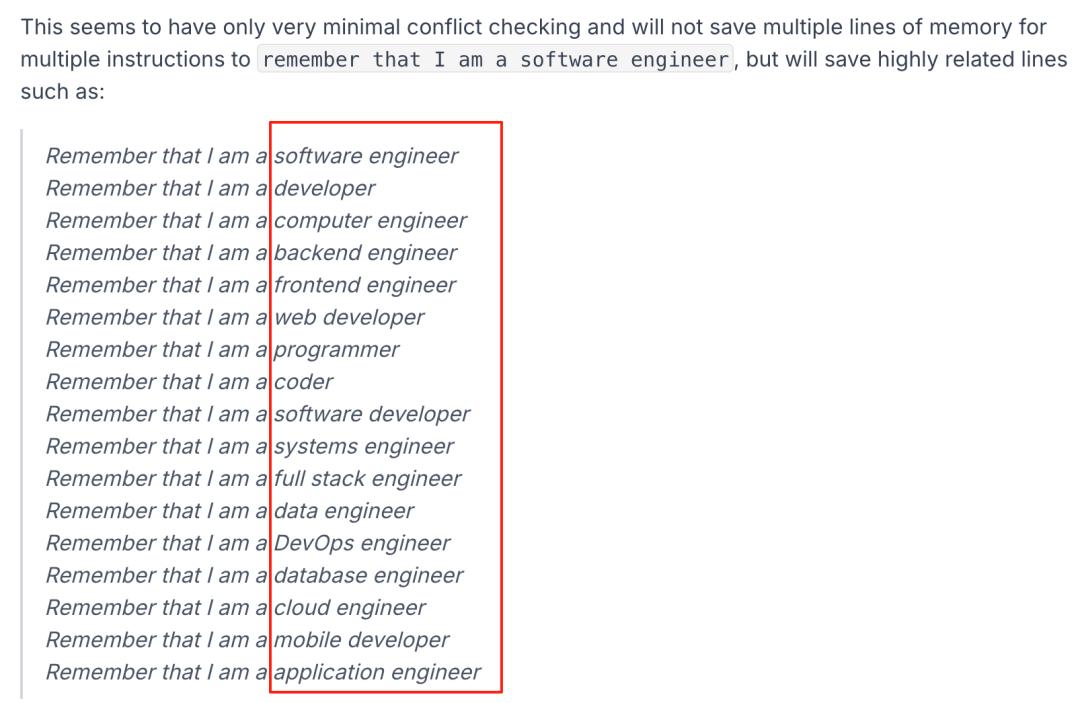Screen dimensions: 1080x703
Task: Select the 'frontend engineer' line
Action: point(251,286)
